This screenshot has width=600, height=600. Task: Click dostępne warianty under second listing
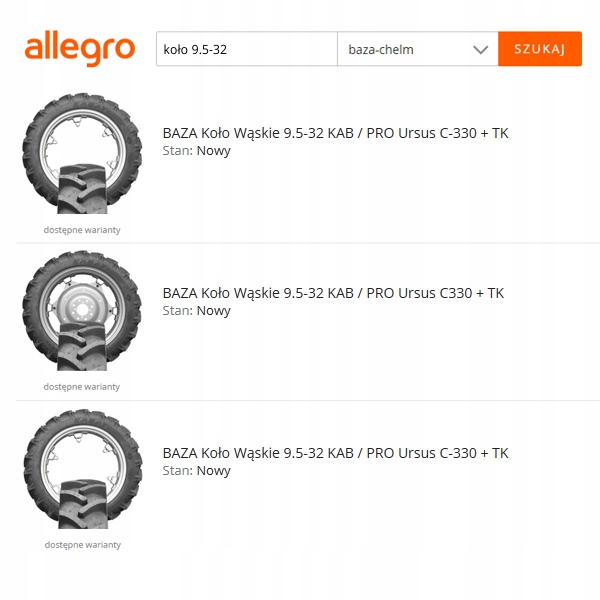pyautogui.click(x=82, y=387)
